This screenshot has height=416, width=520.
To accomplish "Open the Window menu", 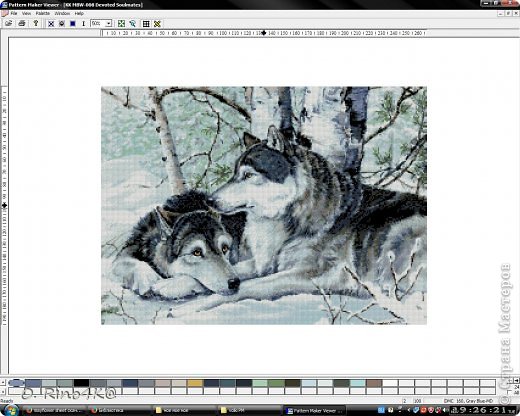I will tap(62, 13).
